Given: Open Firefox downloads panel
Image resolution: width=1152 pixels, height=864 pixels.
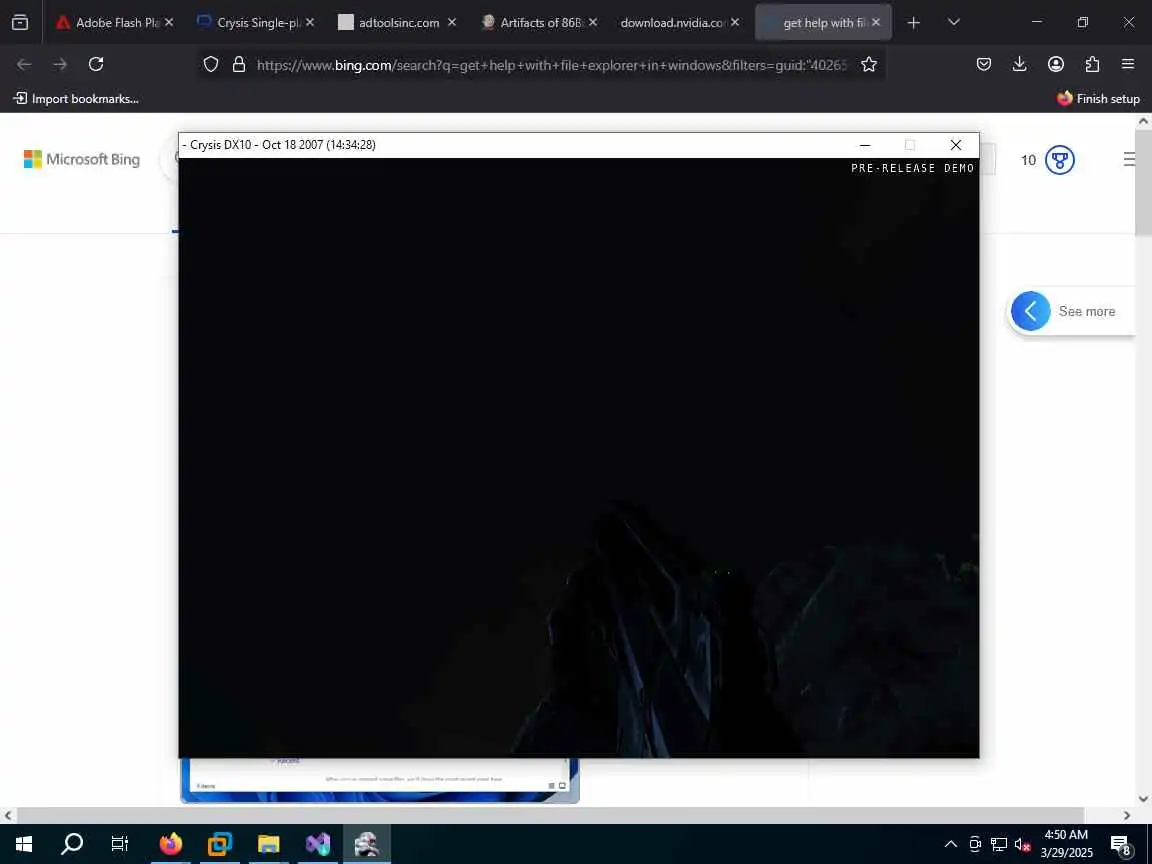Looking at the screenshot, I should point(1019,65).
